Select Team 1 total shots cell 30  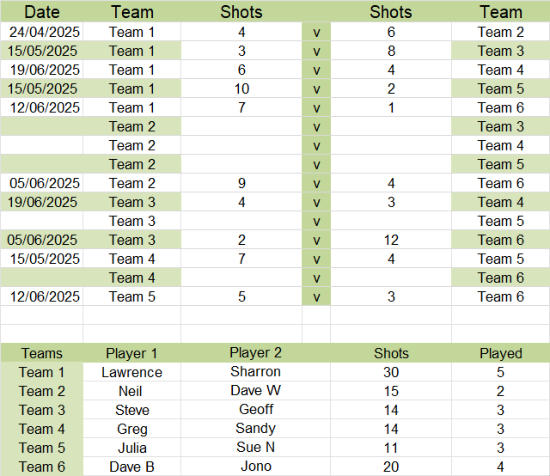coord(391,372)
